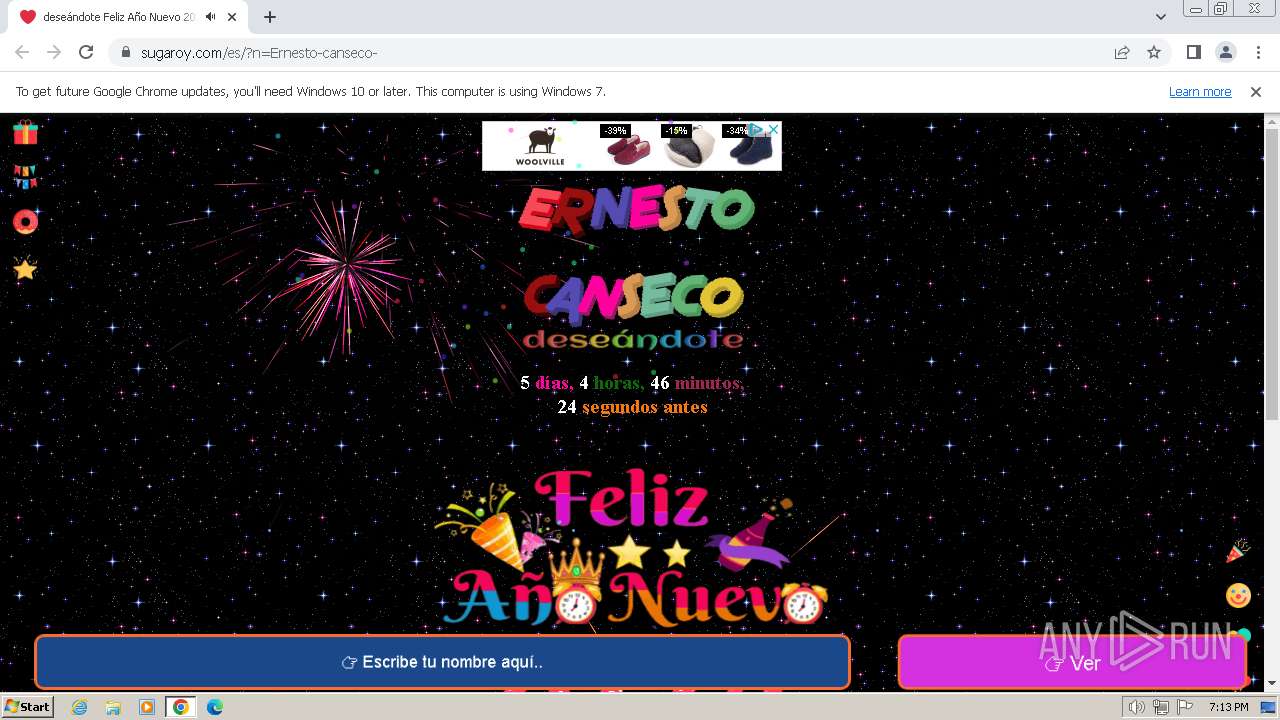Screen dimensions: 1280x720
Task: Open Windows Explorer folder in taskbar
Action: point(113,707)
